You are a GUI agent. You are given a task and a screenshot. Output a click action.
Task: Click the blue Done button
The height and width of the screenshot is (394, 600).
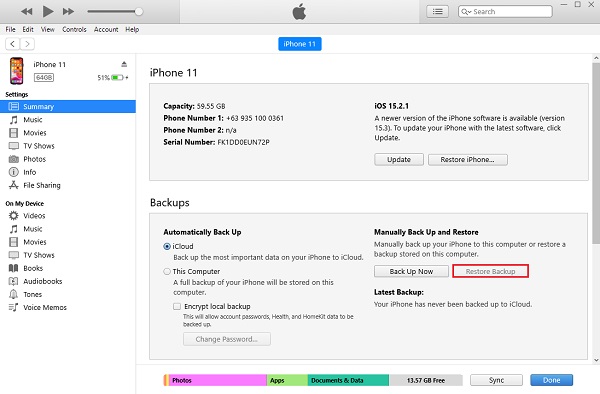tap(551, 380)
